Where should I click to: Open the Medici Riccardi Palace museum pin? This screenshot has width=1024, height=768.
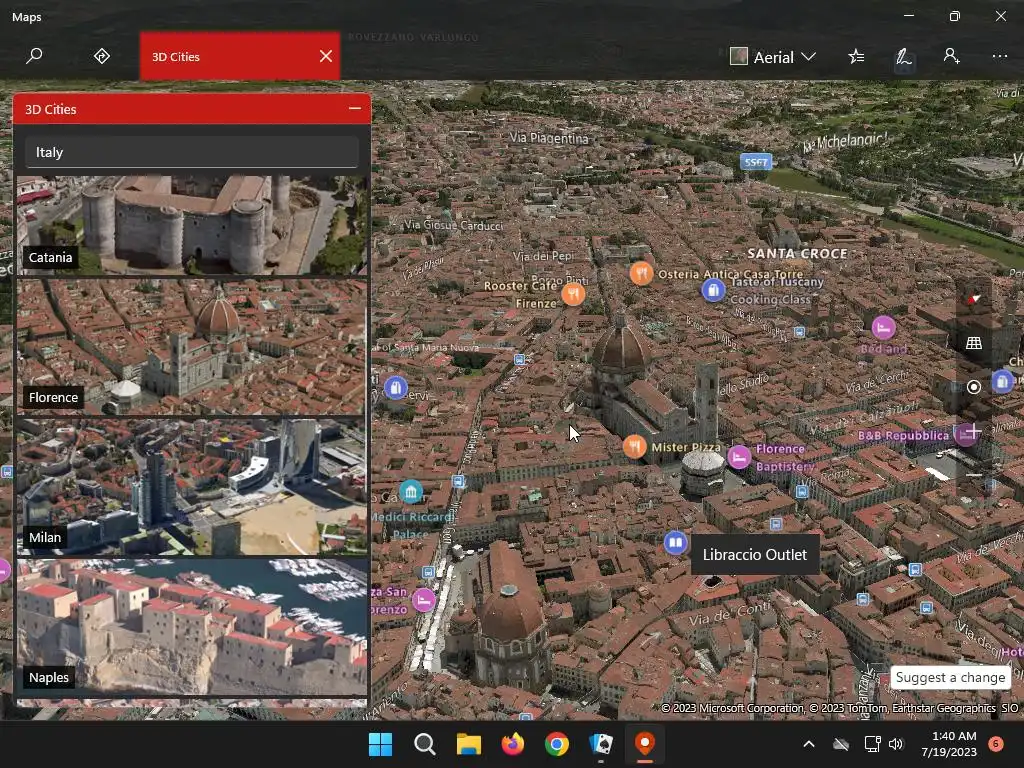tap(411, 491)
